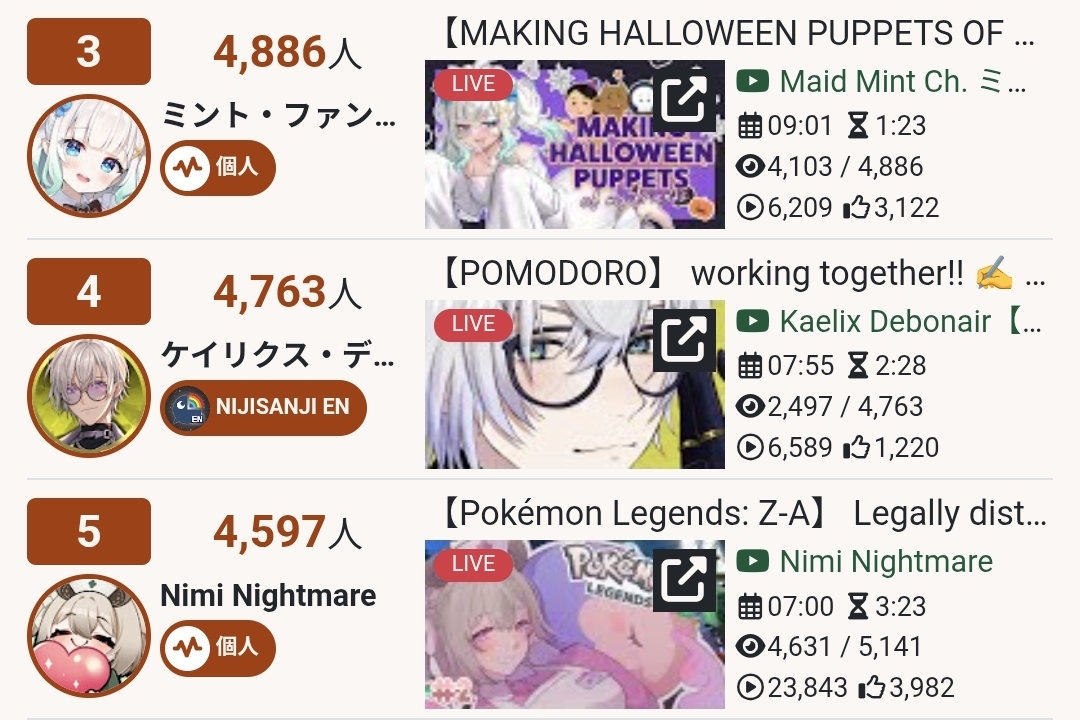The width and height of the screenshot is (1080, 720).
Task: Click YouTube icon beside Nimi Nightmare channel
Action: [x=752, y=561]
